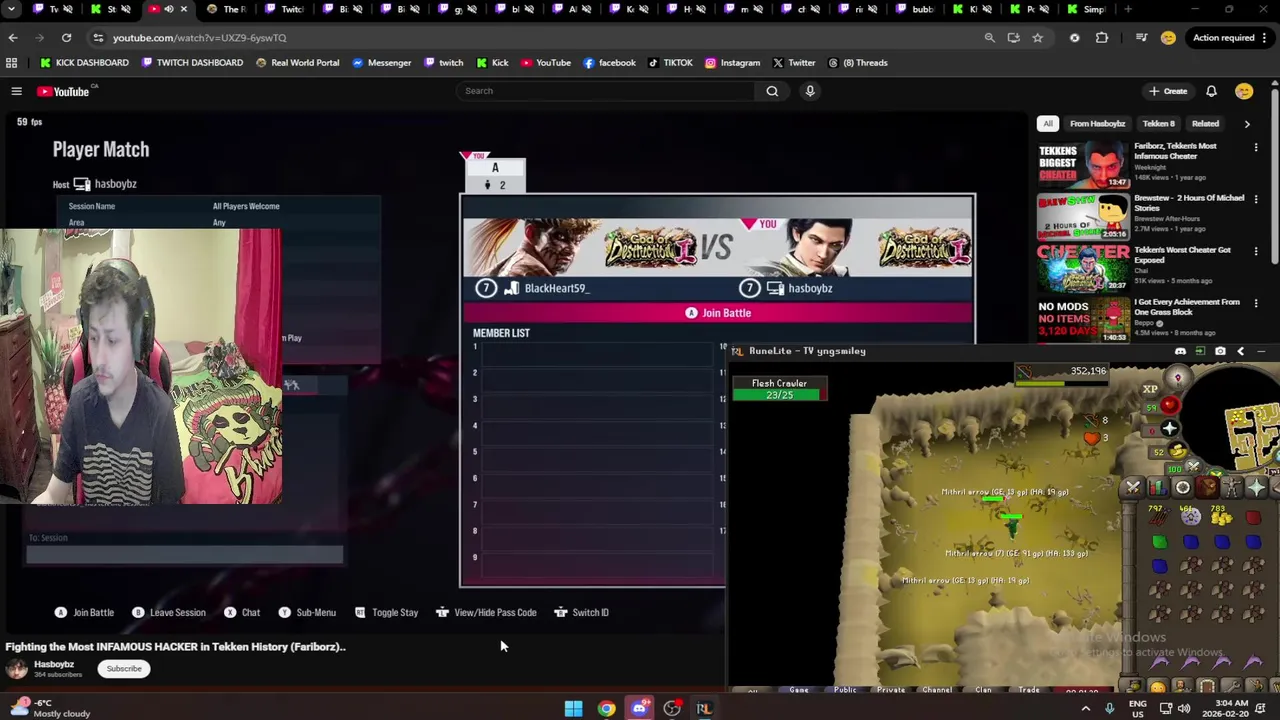1280x720 pixels.
Task: Toggle XP drops via XP orb
Action: coord(1150,389)
